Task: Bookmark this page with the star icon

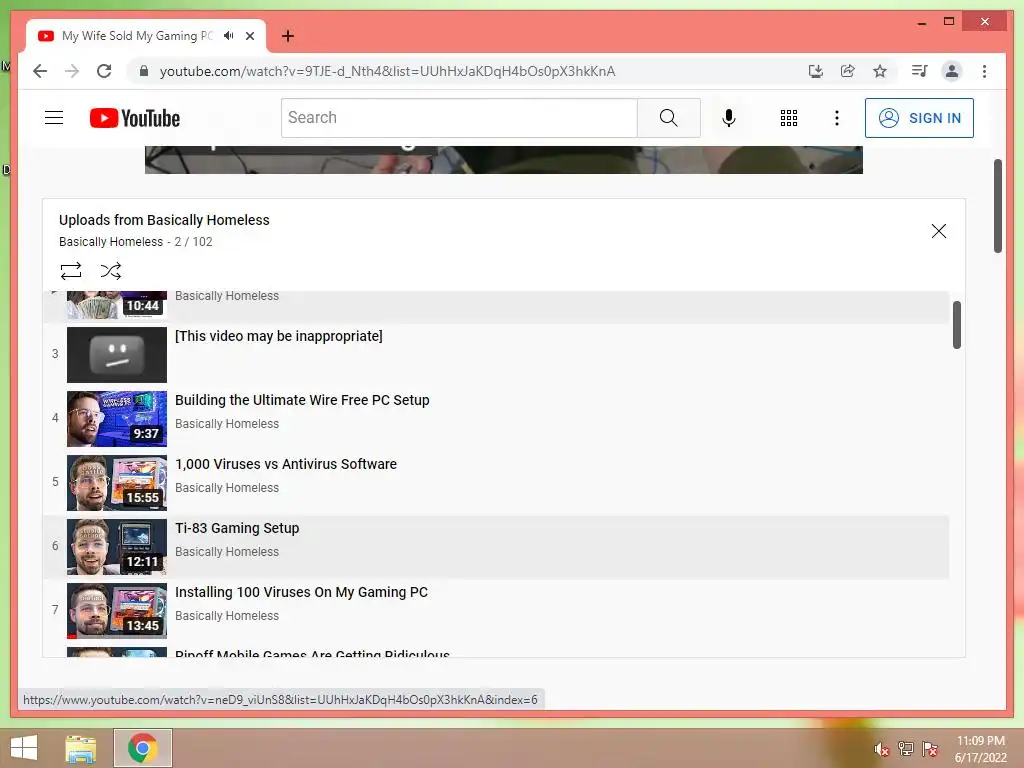Action: coord(880,71)
